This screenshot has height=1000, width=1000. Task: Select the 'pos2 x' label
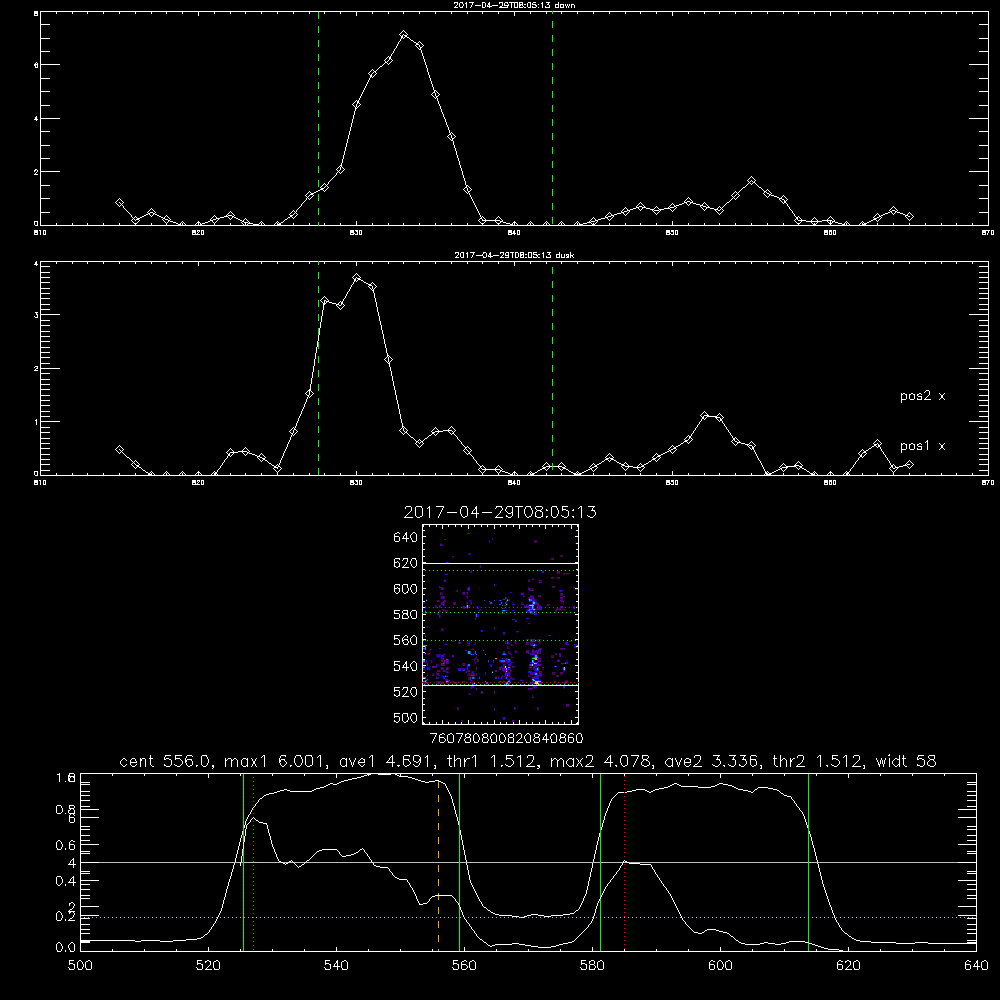(x=922, y=396)
